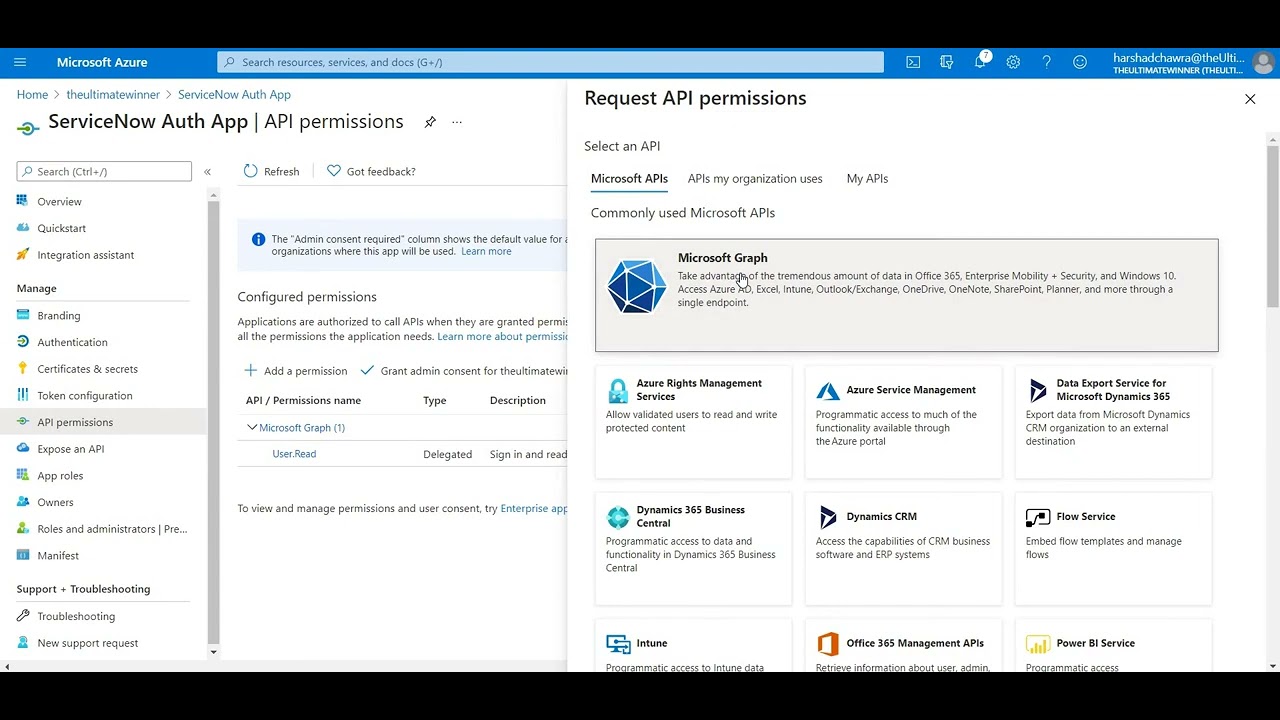Click the Refresh icon in the toolbar
Screen dimensions: 1280x720
tap(250, 171)
